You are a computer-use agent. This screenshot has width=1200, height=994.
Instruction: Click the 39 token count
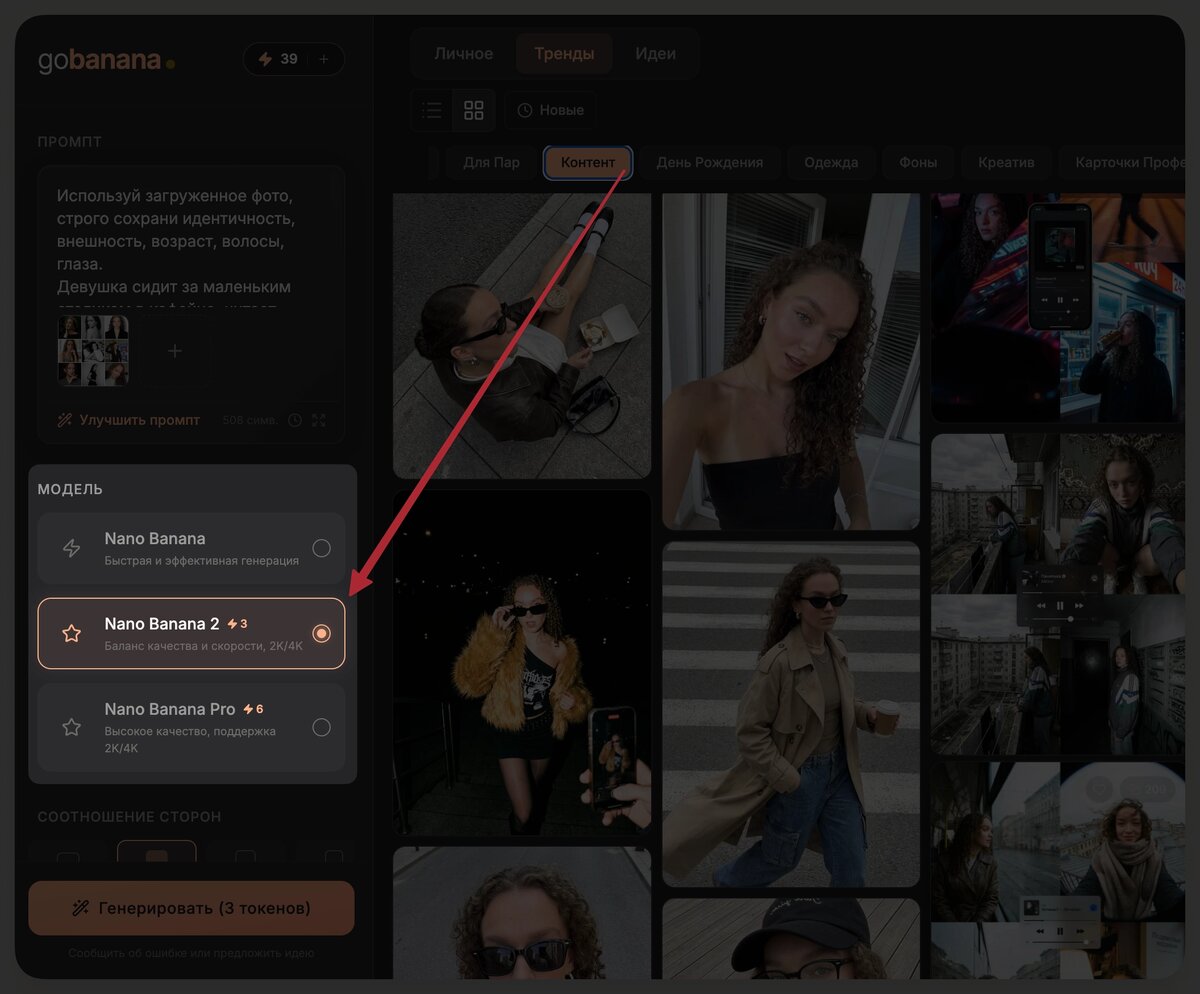(x=289, y=59)
